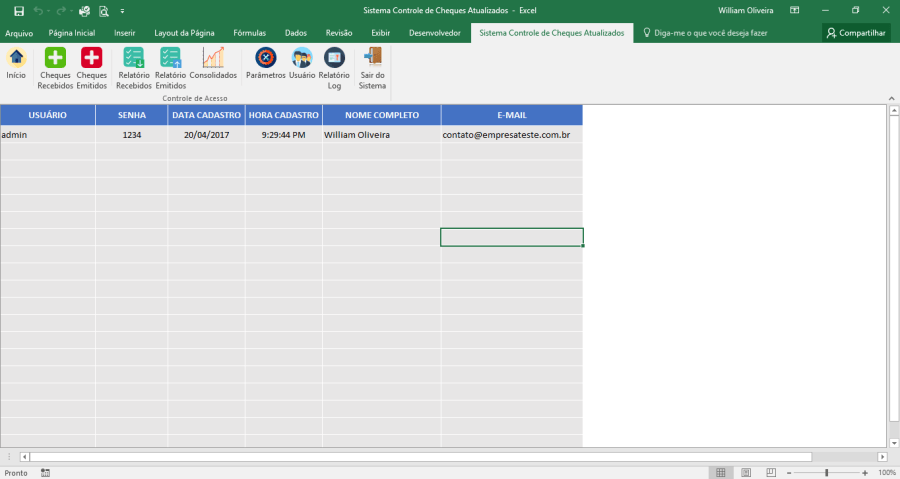Open the Revisão tab
This screenshot has width=900, height=479.
coord(339,33)
